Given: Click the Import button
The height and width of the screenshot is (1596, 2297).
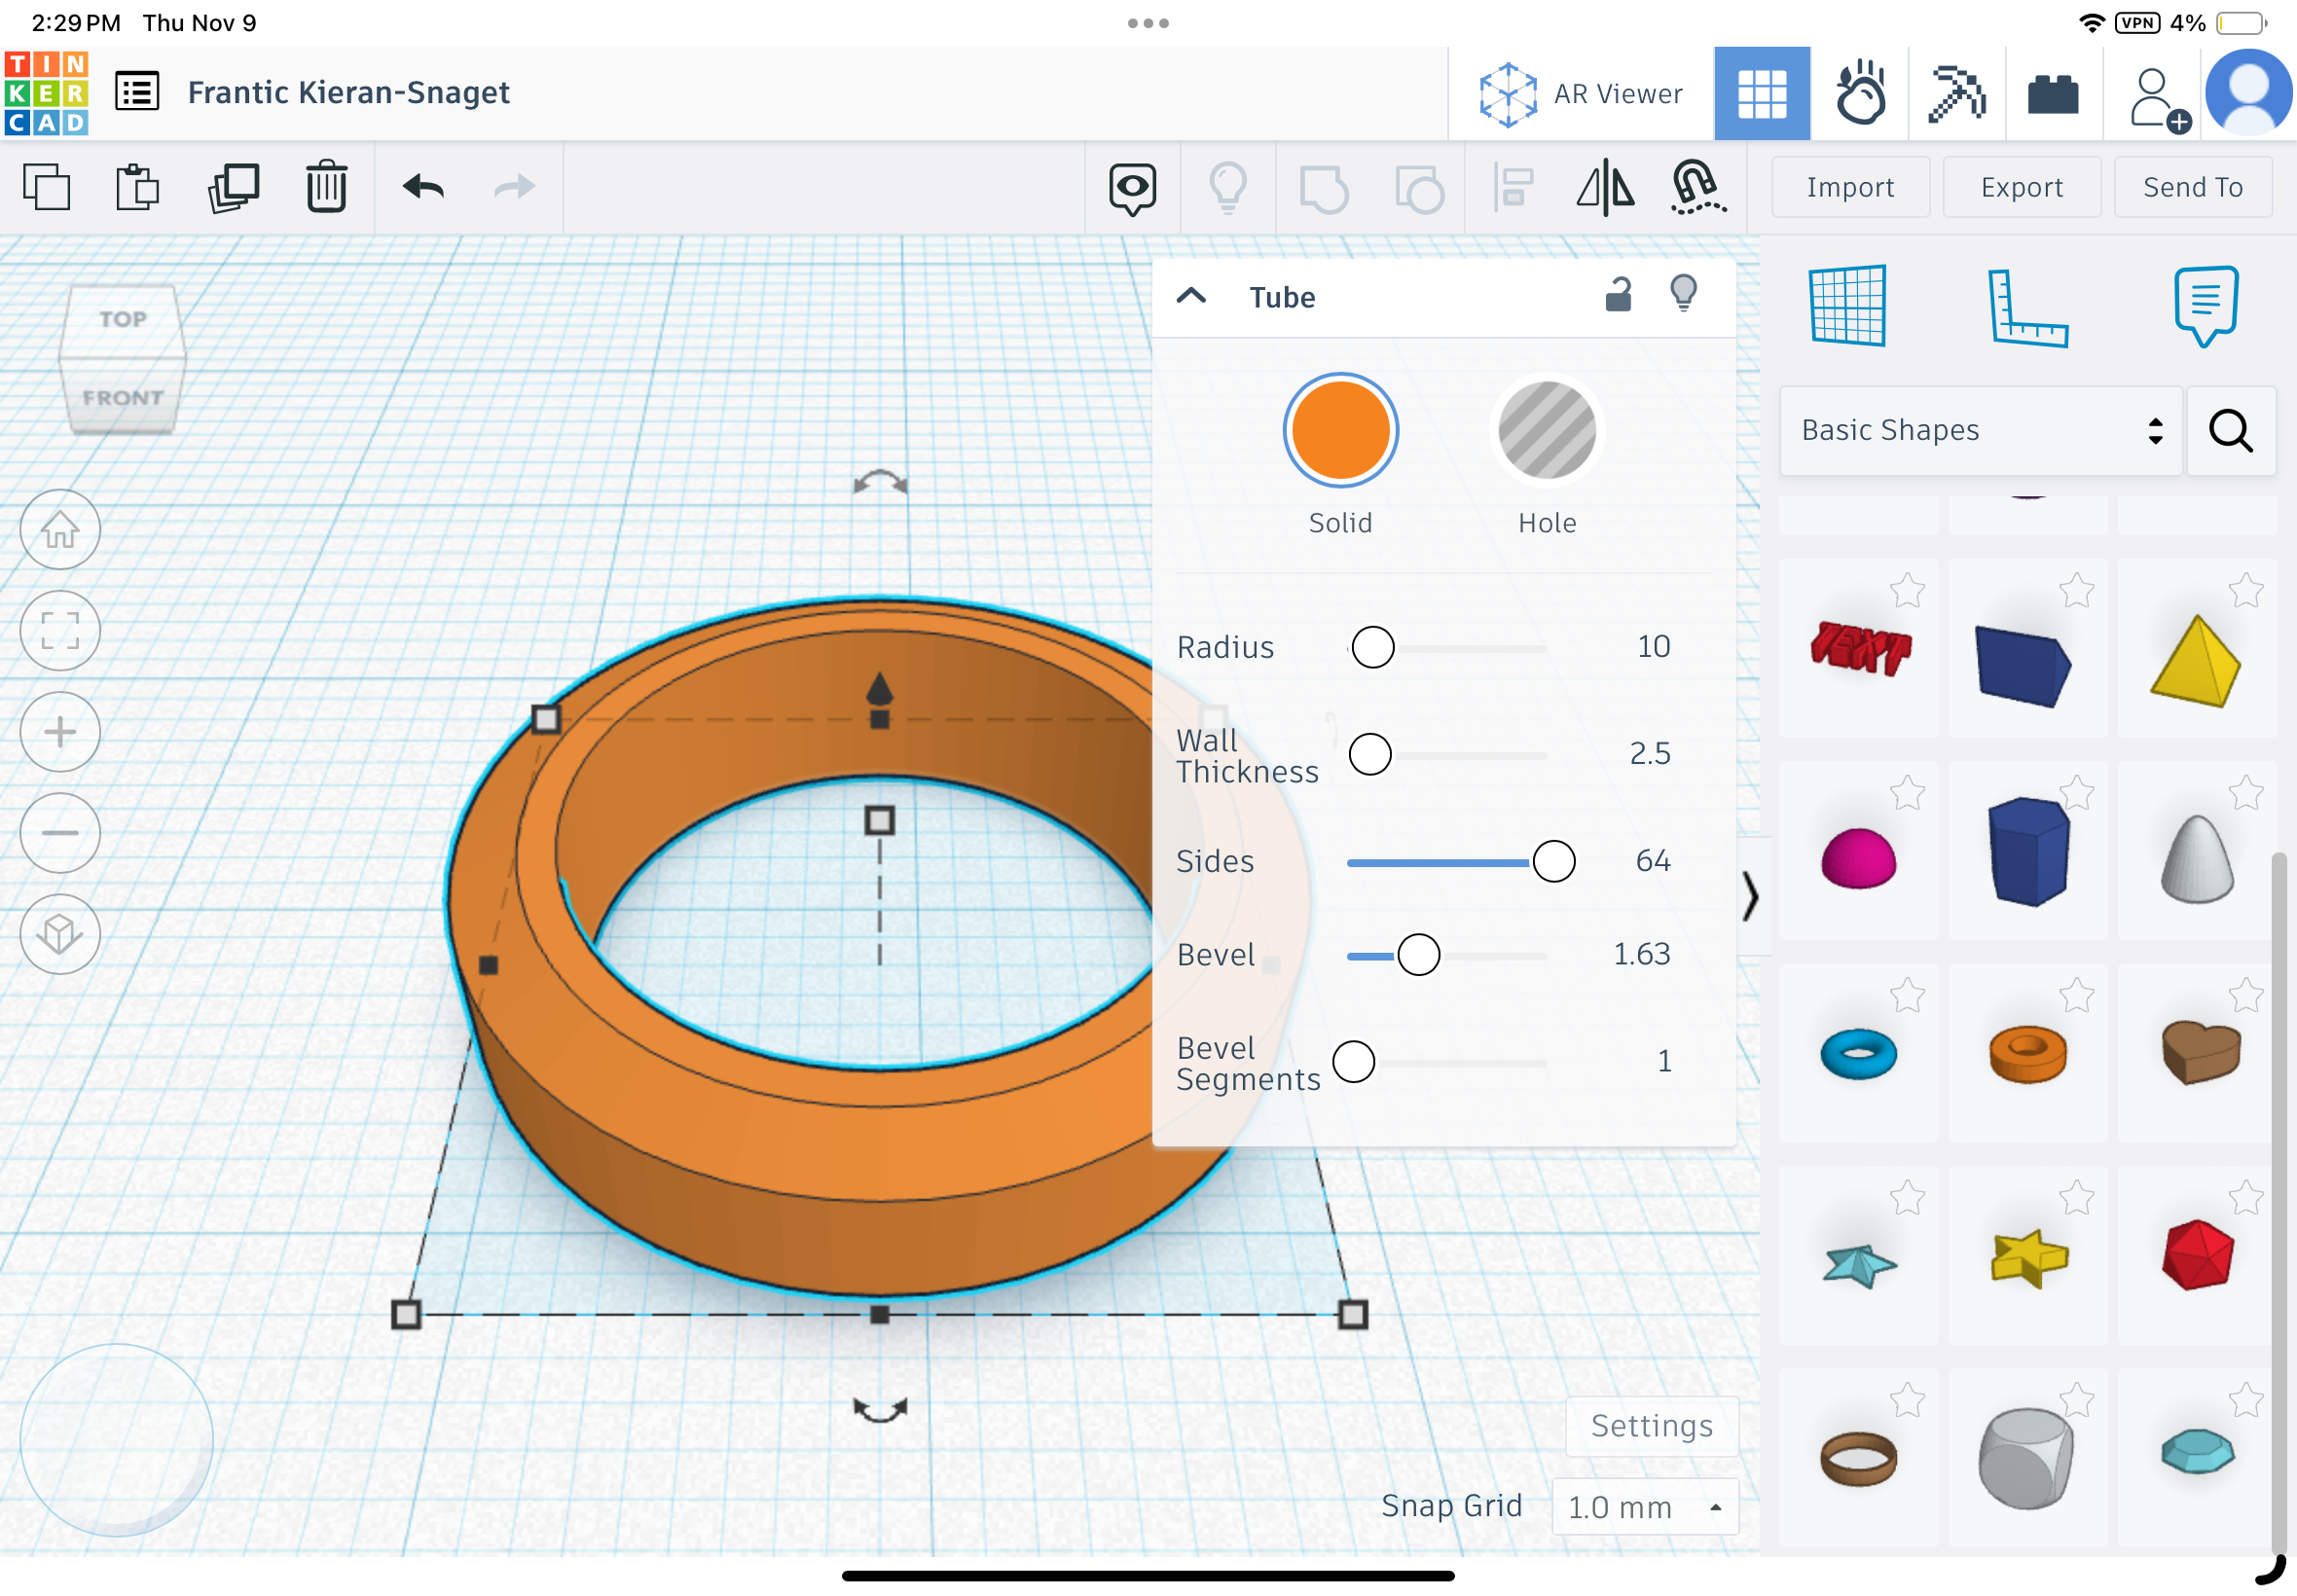Looking at the screenshot, I should click(x=1850, y=187).
